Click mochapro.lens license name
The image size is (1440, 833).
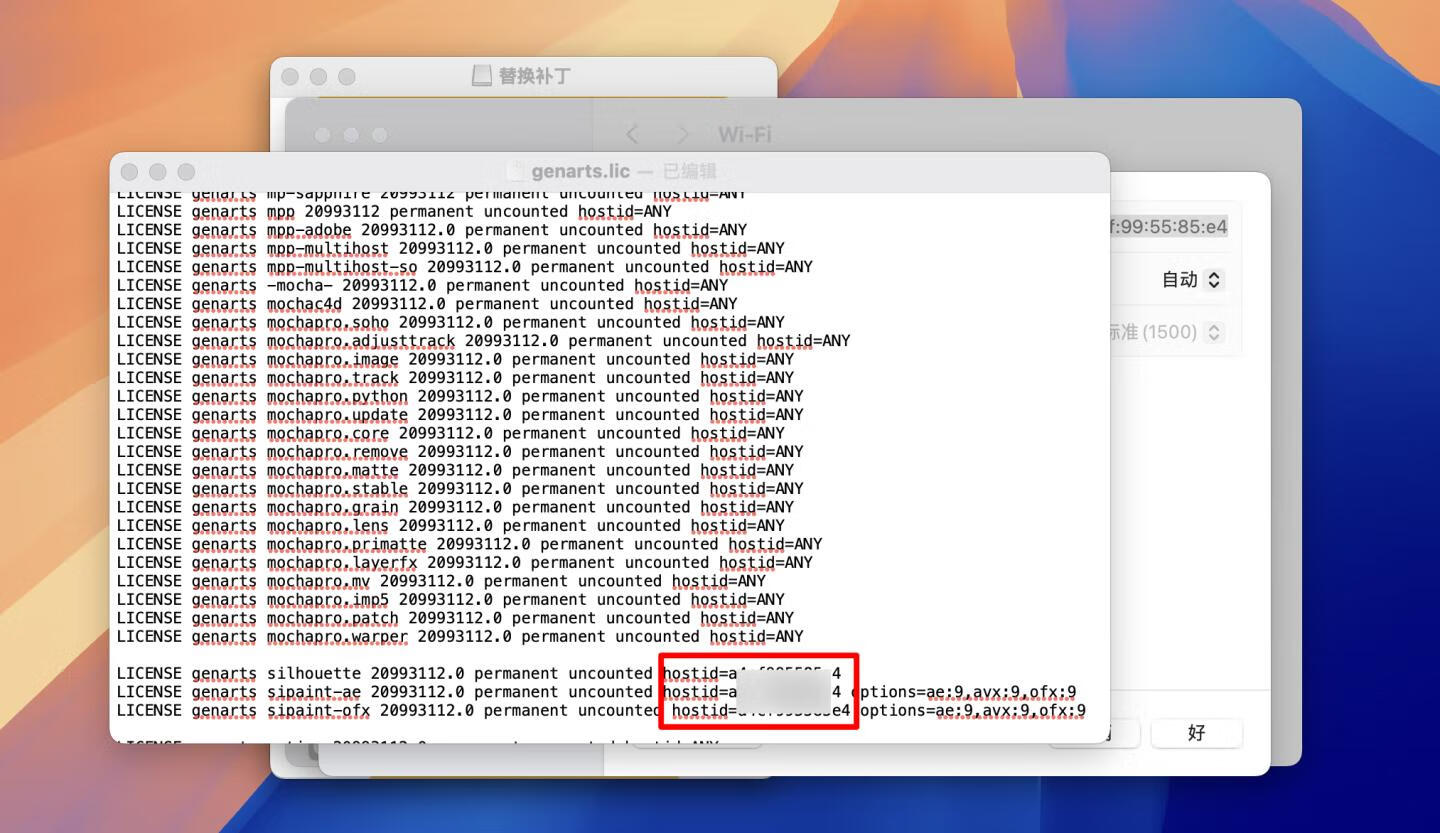[328, 526]
